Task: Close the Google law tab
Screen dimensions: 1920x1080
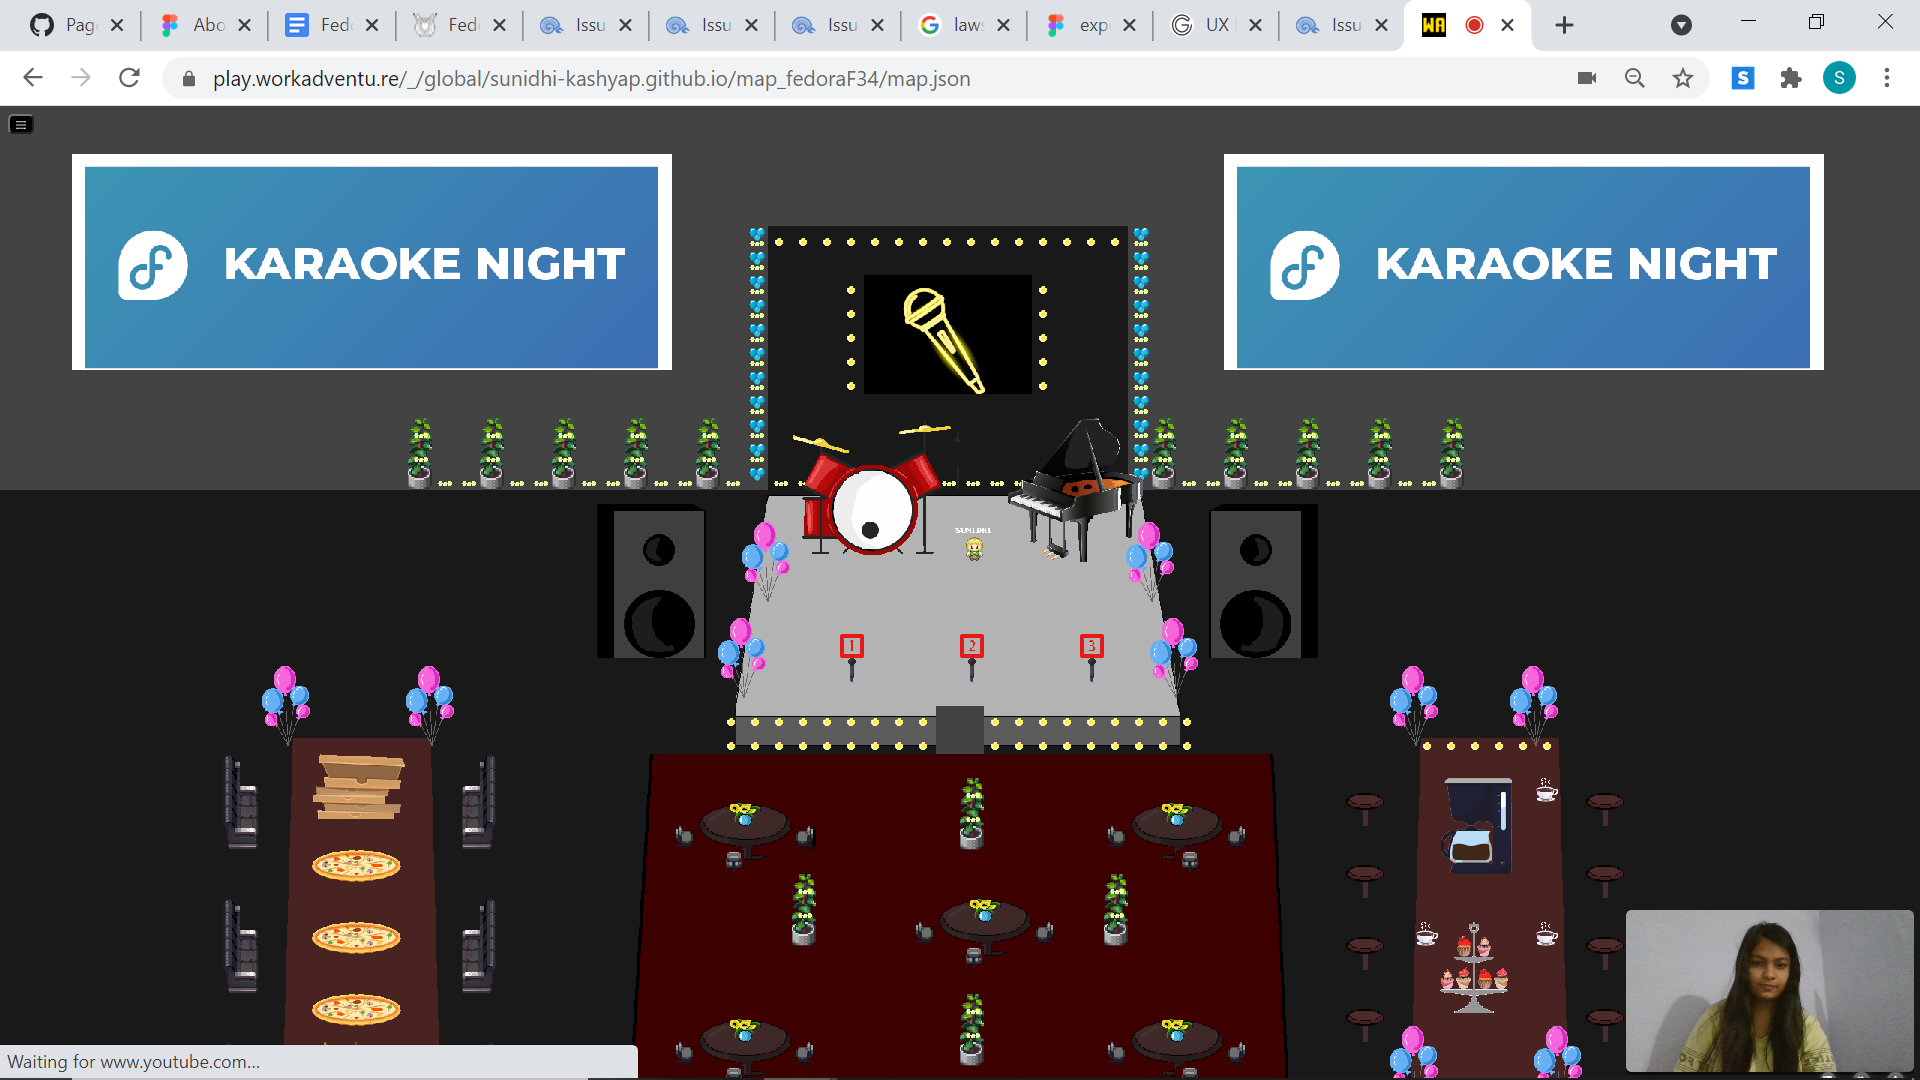Action: [1003, 25]
